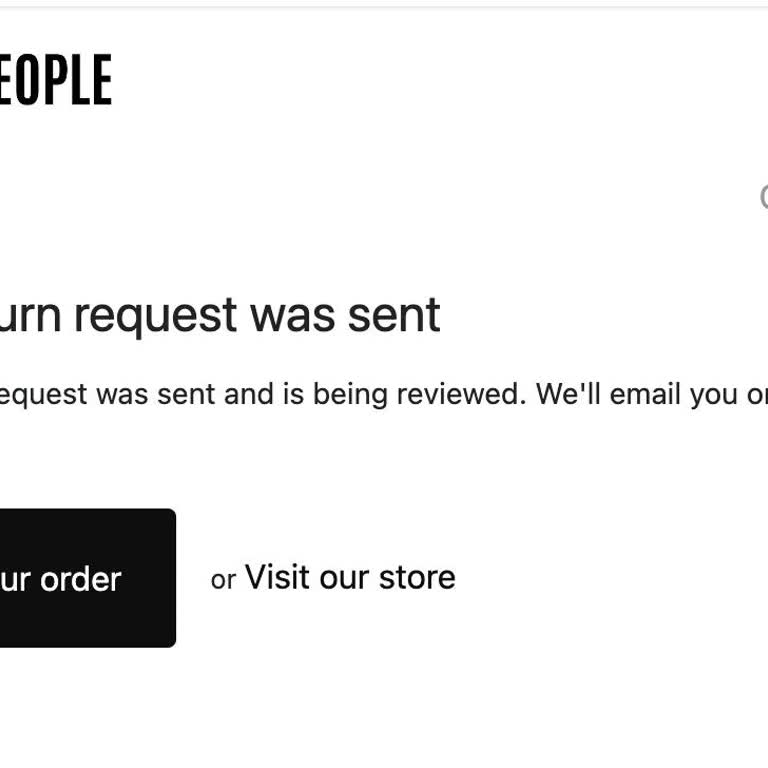
Task: Click the word 'order' on the black button
Action: [x=80, y=579]
